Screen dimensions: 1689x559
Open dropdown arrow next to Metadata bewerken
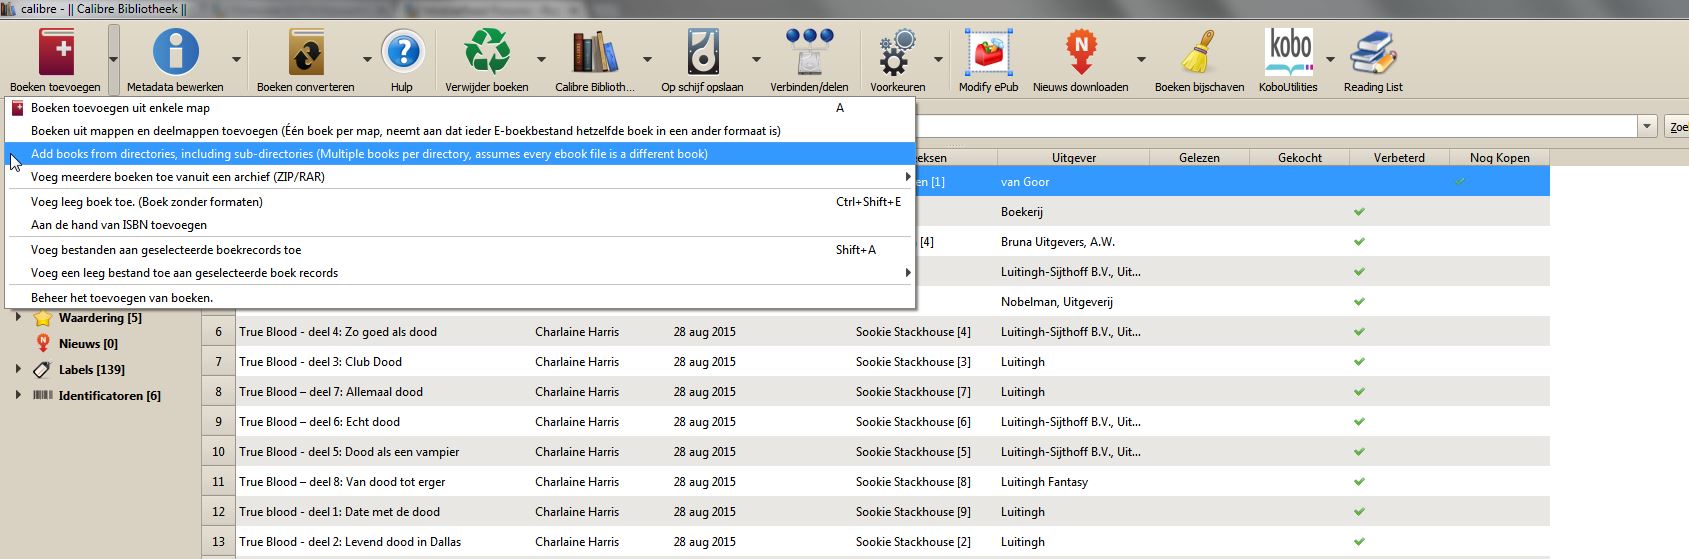pos(236,59)
